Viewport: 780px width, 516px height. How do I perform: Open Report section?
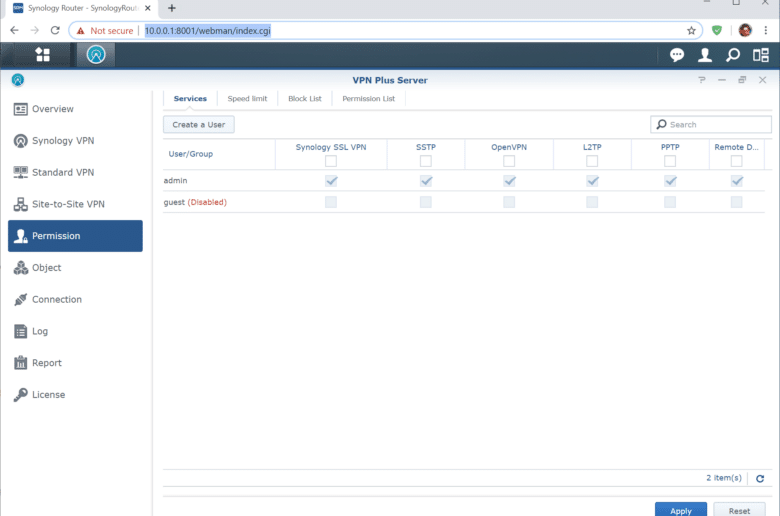click(x=76, y=363)
